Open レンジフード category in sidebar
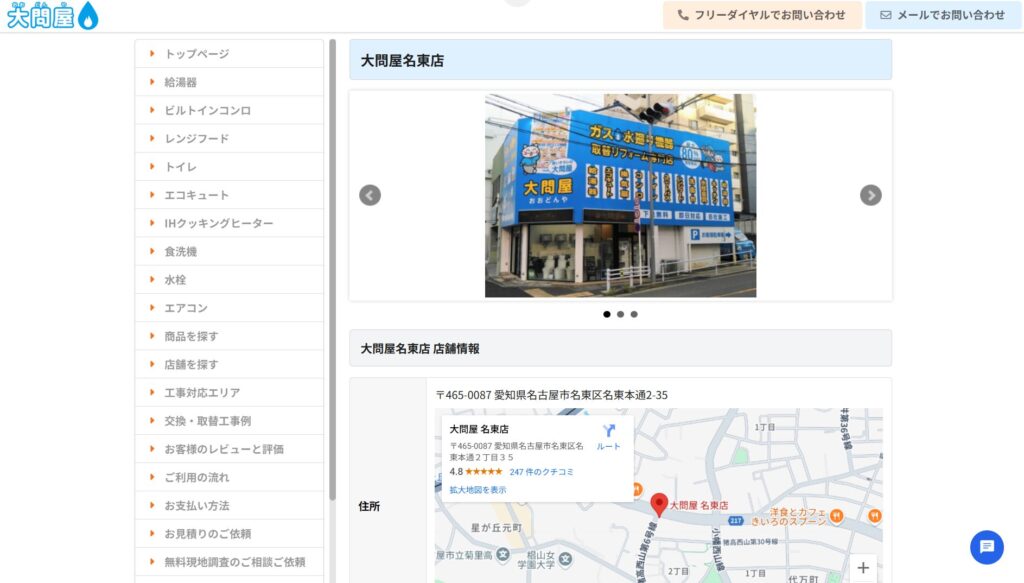 [x=229, y=138]
